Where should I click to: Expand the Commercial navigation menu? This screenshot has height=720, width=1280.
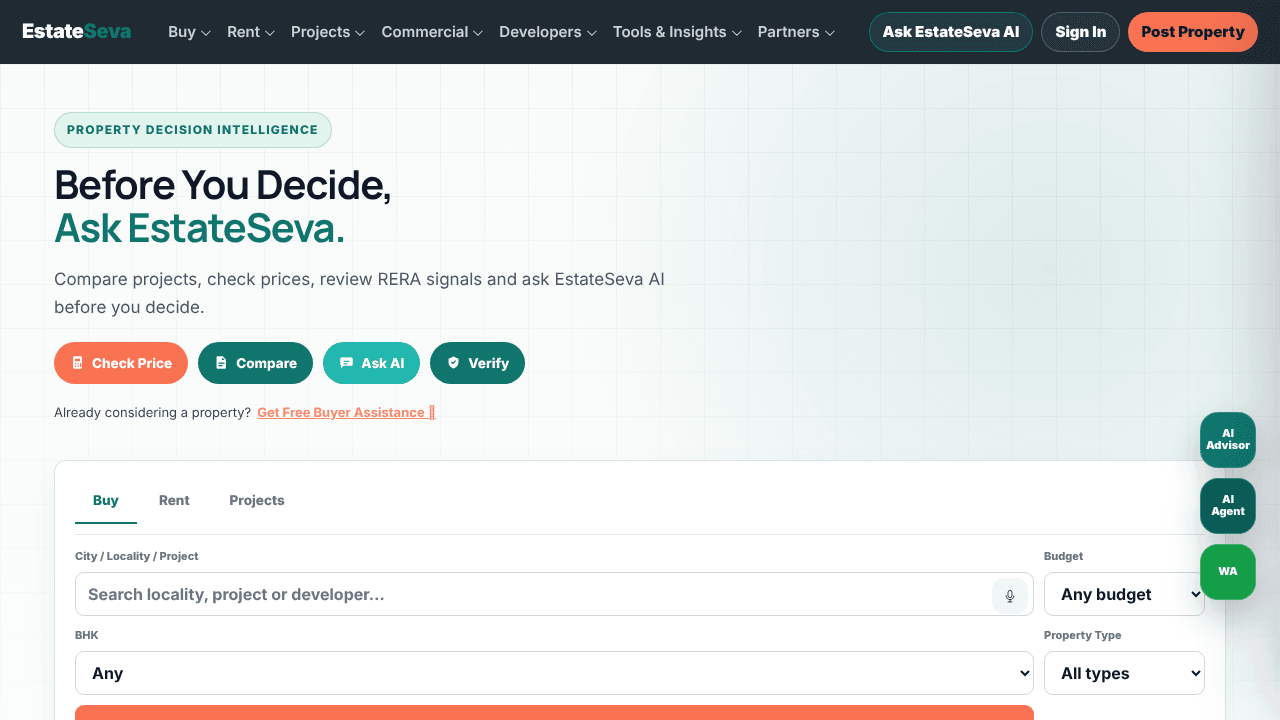pyautogui.click(x=432, y=32)
